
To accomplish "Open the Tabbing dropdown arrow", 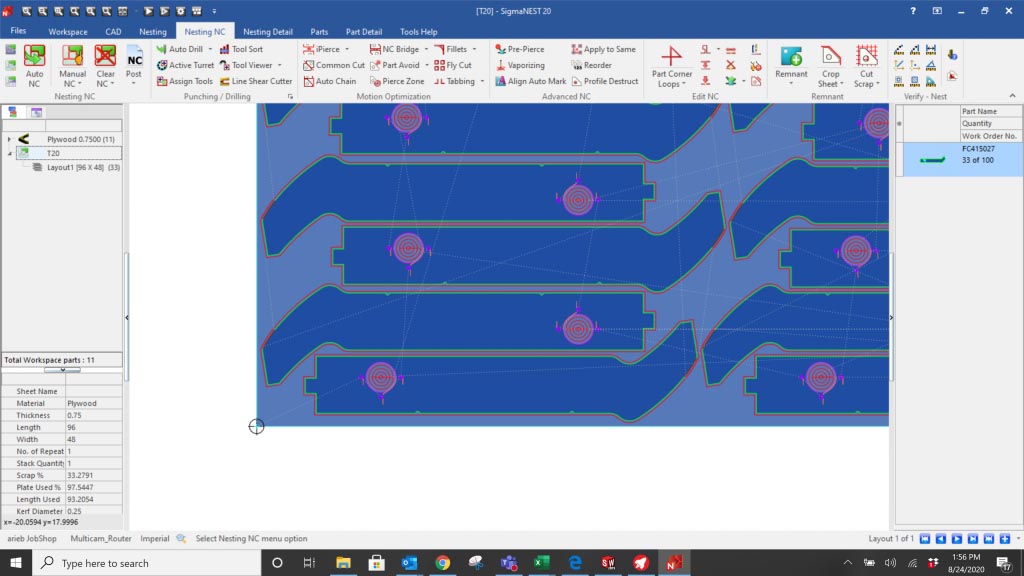I will coord(482,81).
